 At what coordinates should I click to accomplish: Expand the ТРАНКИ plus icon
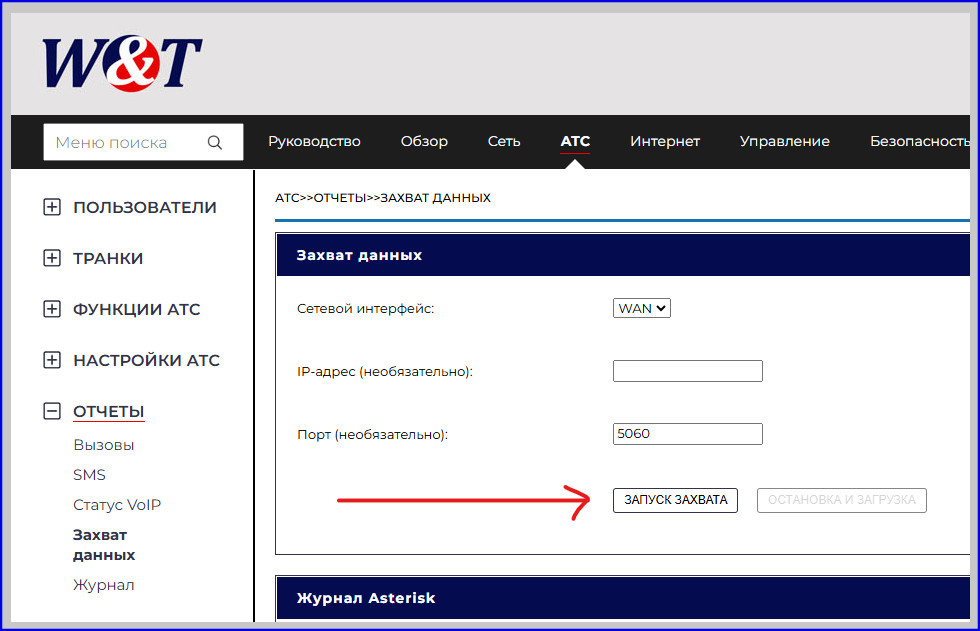pos(52,258)
